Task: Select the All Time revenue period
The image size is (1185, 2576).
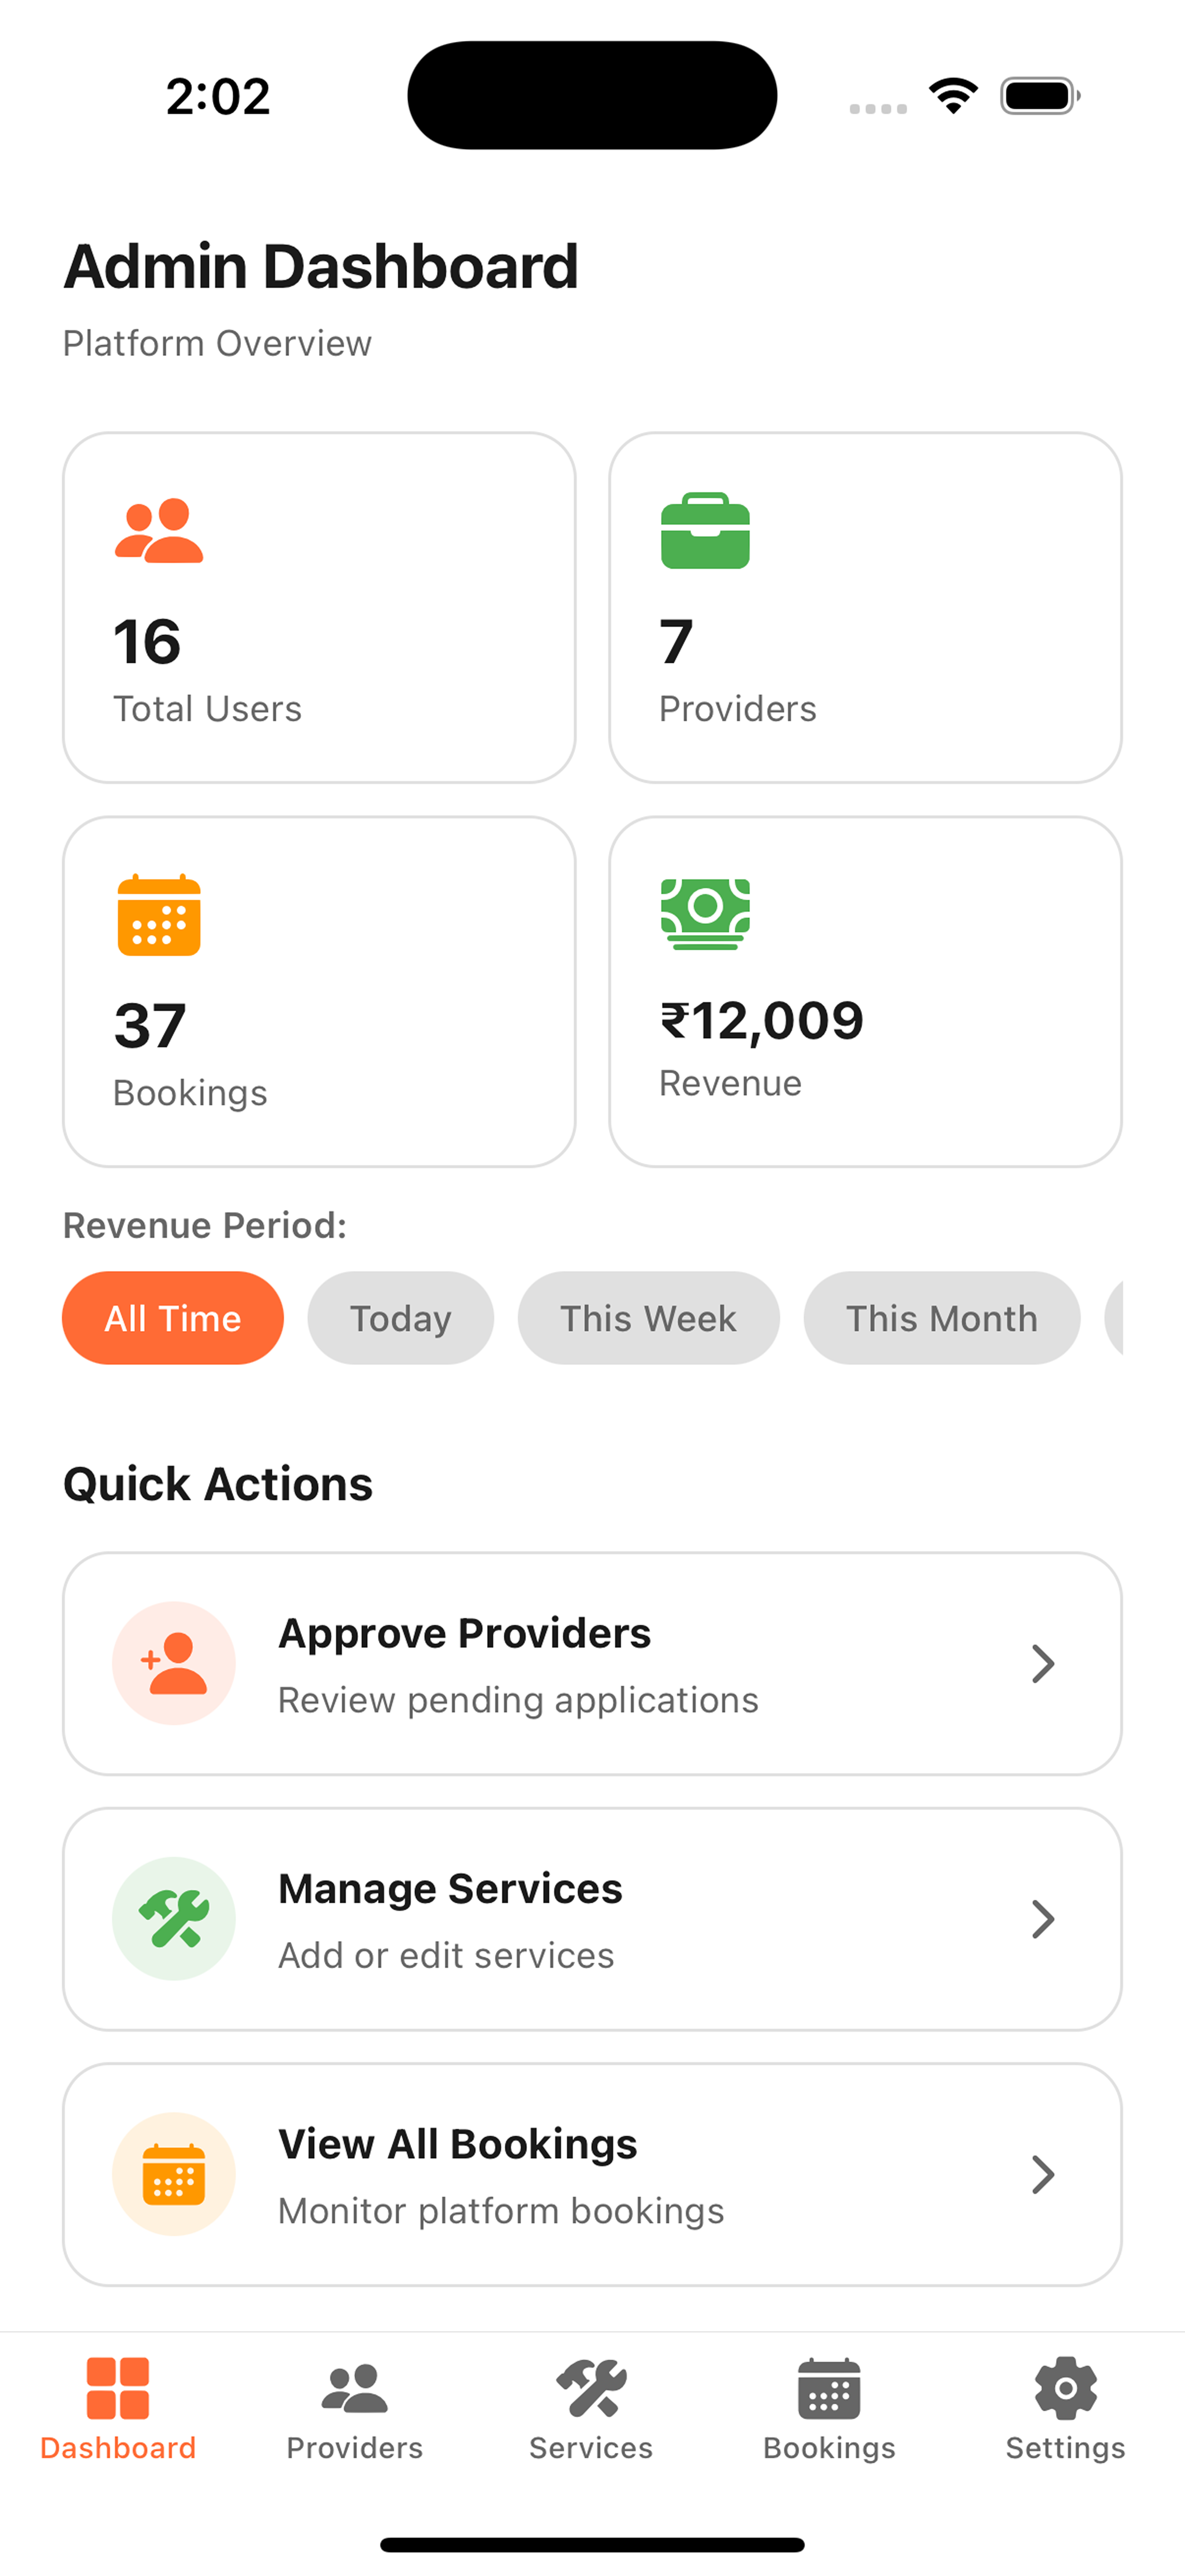Action: pos(173,1318)
